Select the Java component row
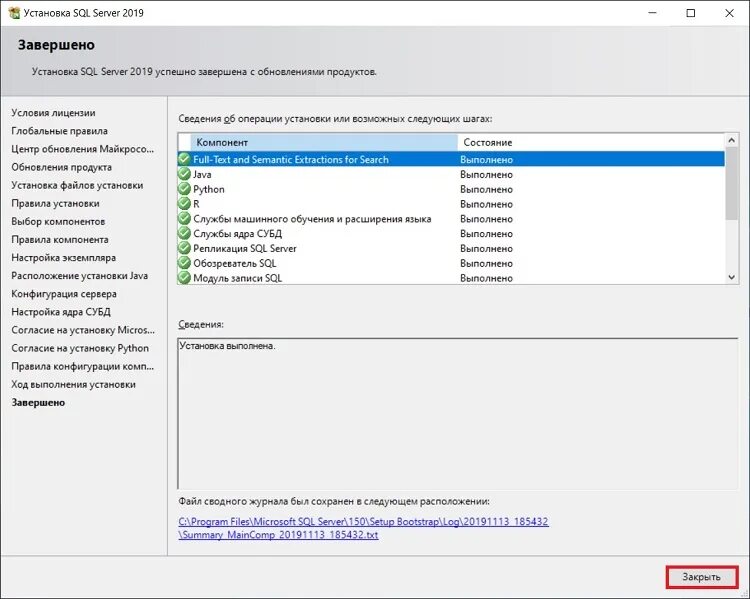Image resolution: width=750 pixels, height=599 pixels. (451, 174)
